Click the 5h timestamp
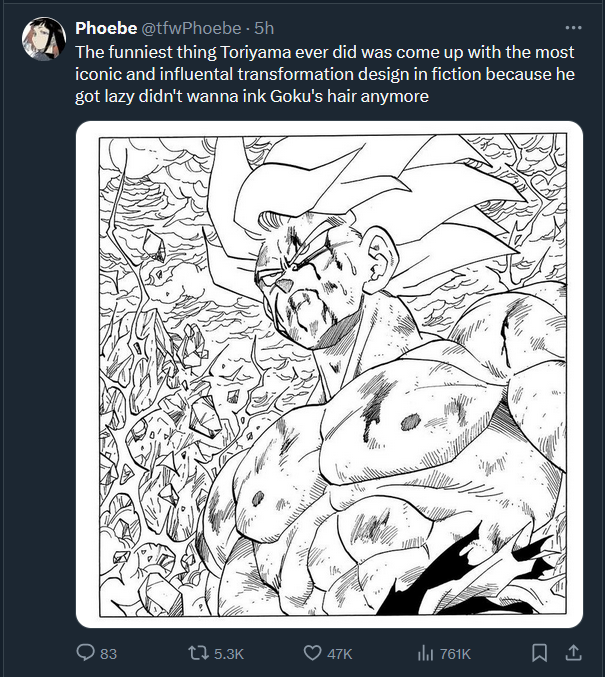 264,28
